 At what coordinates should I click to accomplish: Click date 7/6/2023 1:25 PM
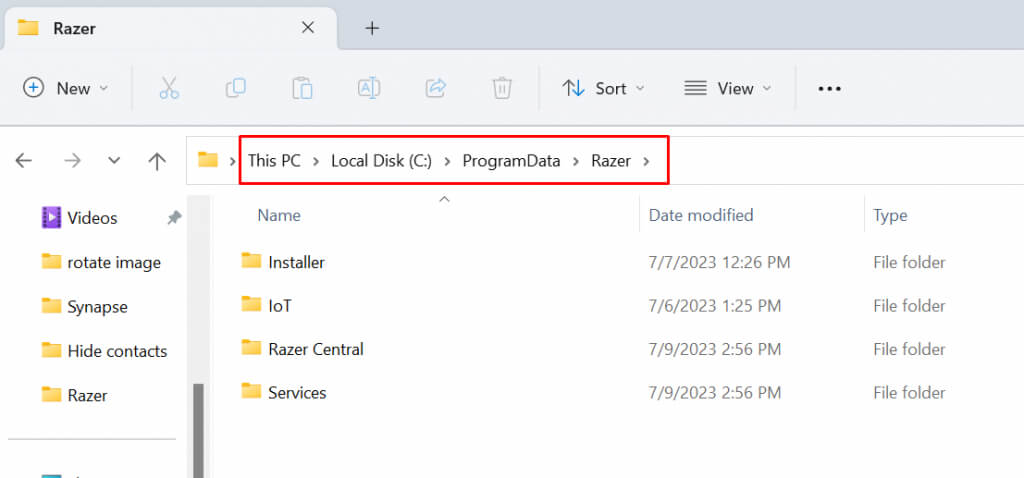tap(714, 306)
